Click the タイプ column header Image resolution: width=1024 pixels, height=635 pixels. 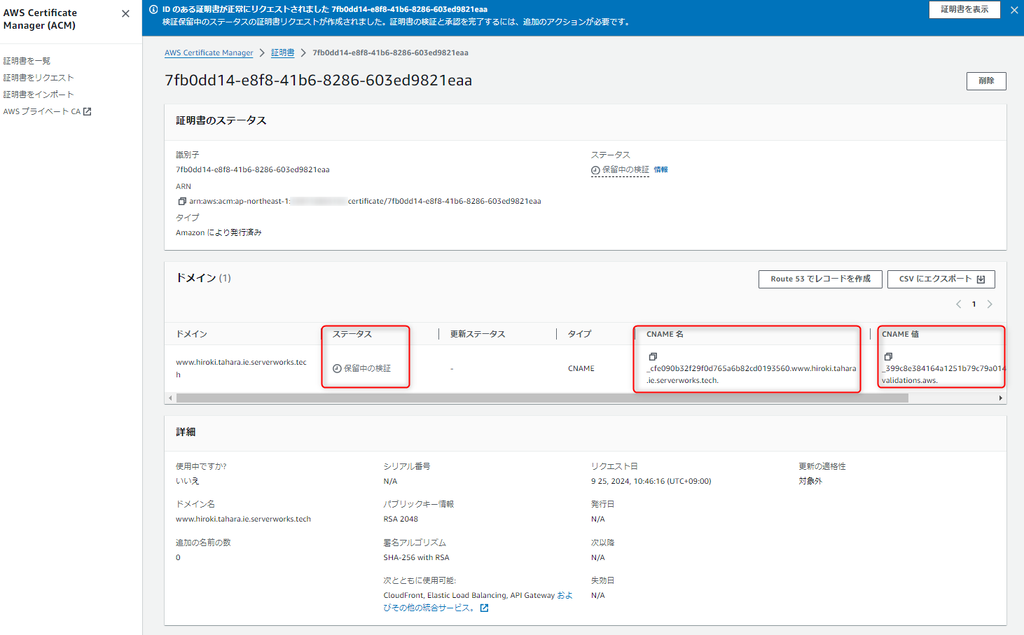tap(579, 334)
